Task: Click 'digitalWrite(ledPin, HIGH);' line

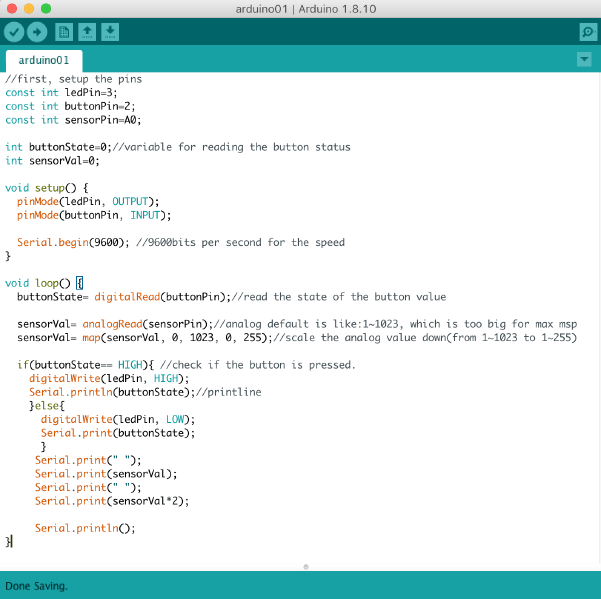Action: click(109, 379)
